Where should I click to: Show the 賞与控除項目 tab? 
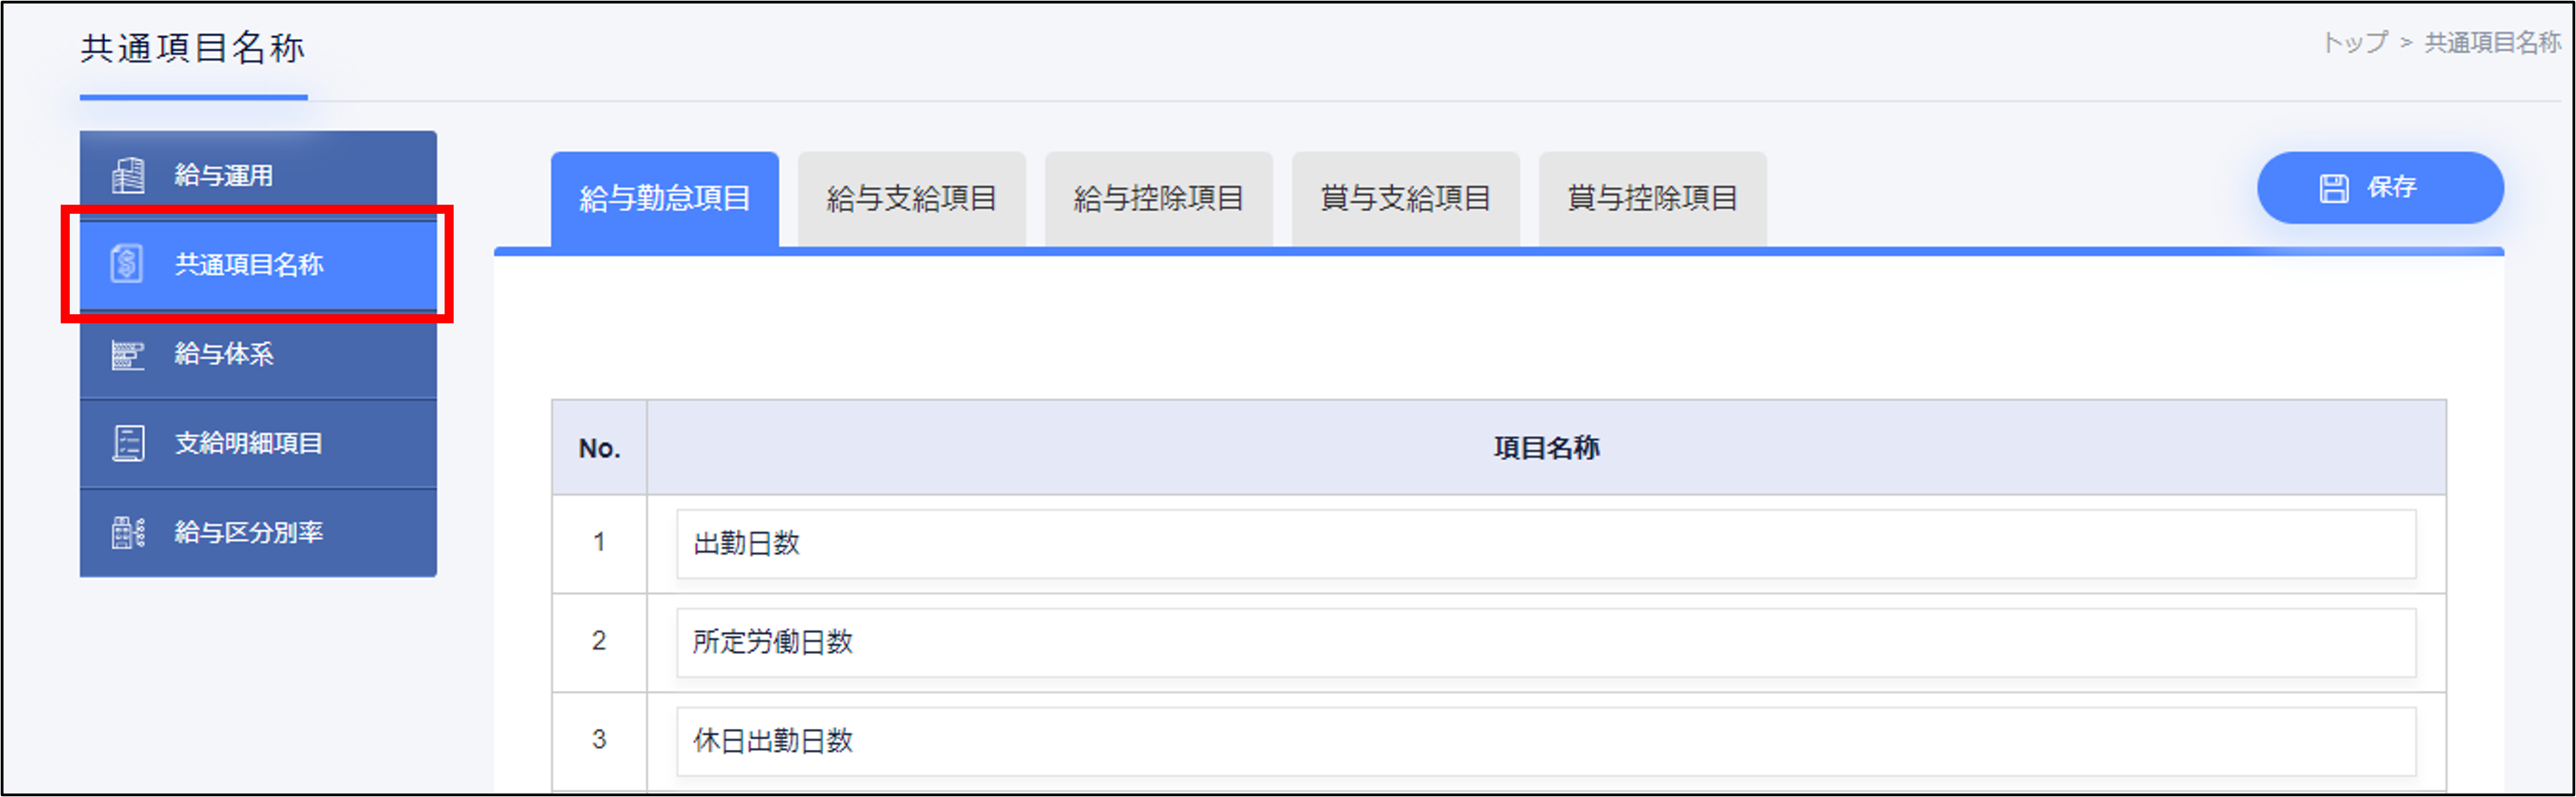[1653, 199]
